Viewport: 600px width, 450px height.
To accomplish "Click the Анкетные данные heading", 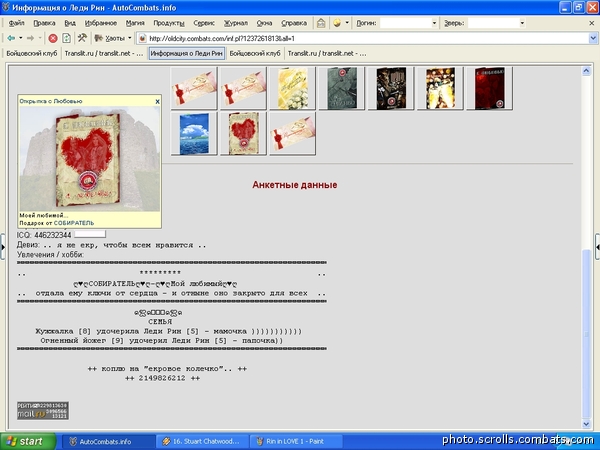I will click(295, 185).
